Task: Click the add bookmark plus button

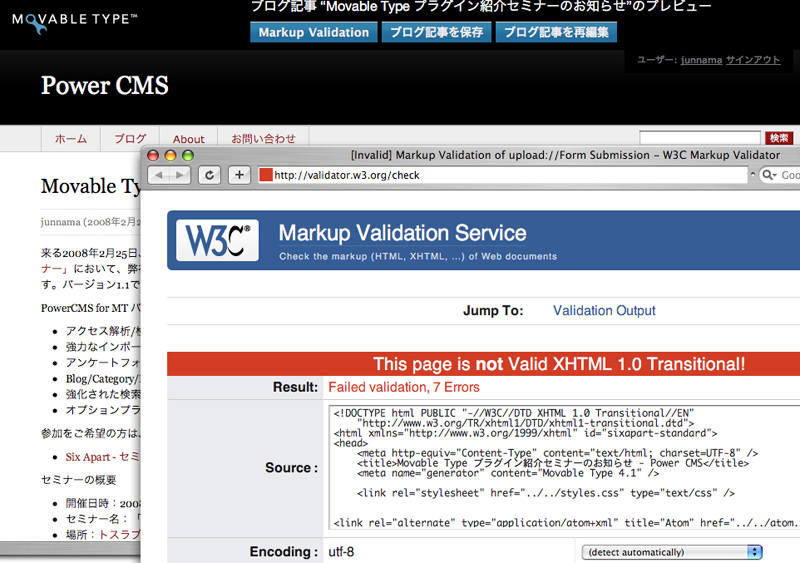Action: point(239,175)
